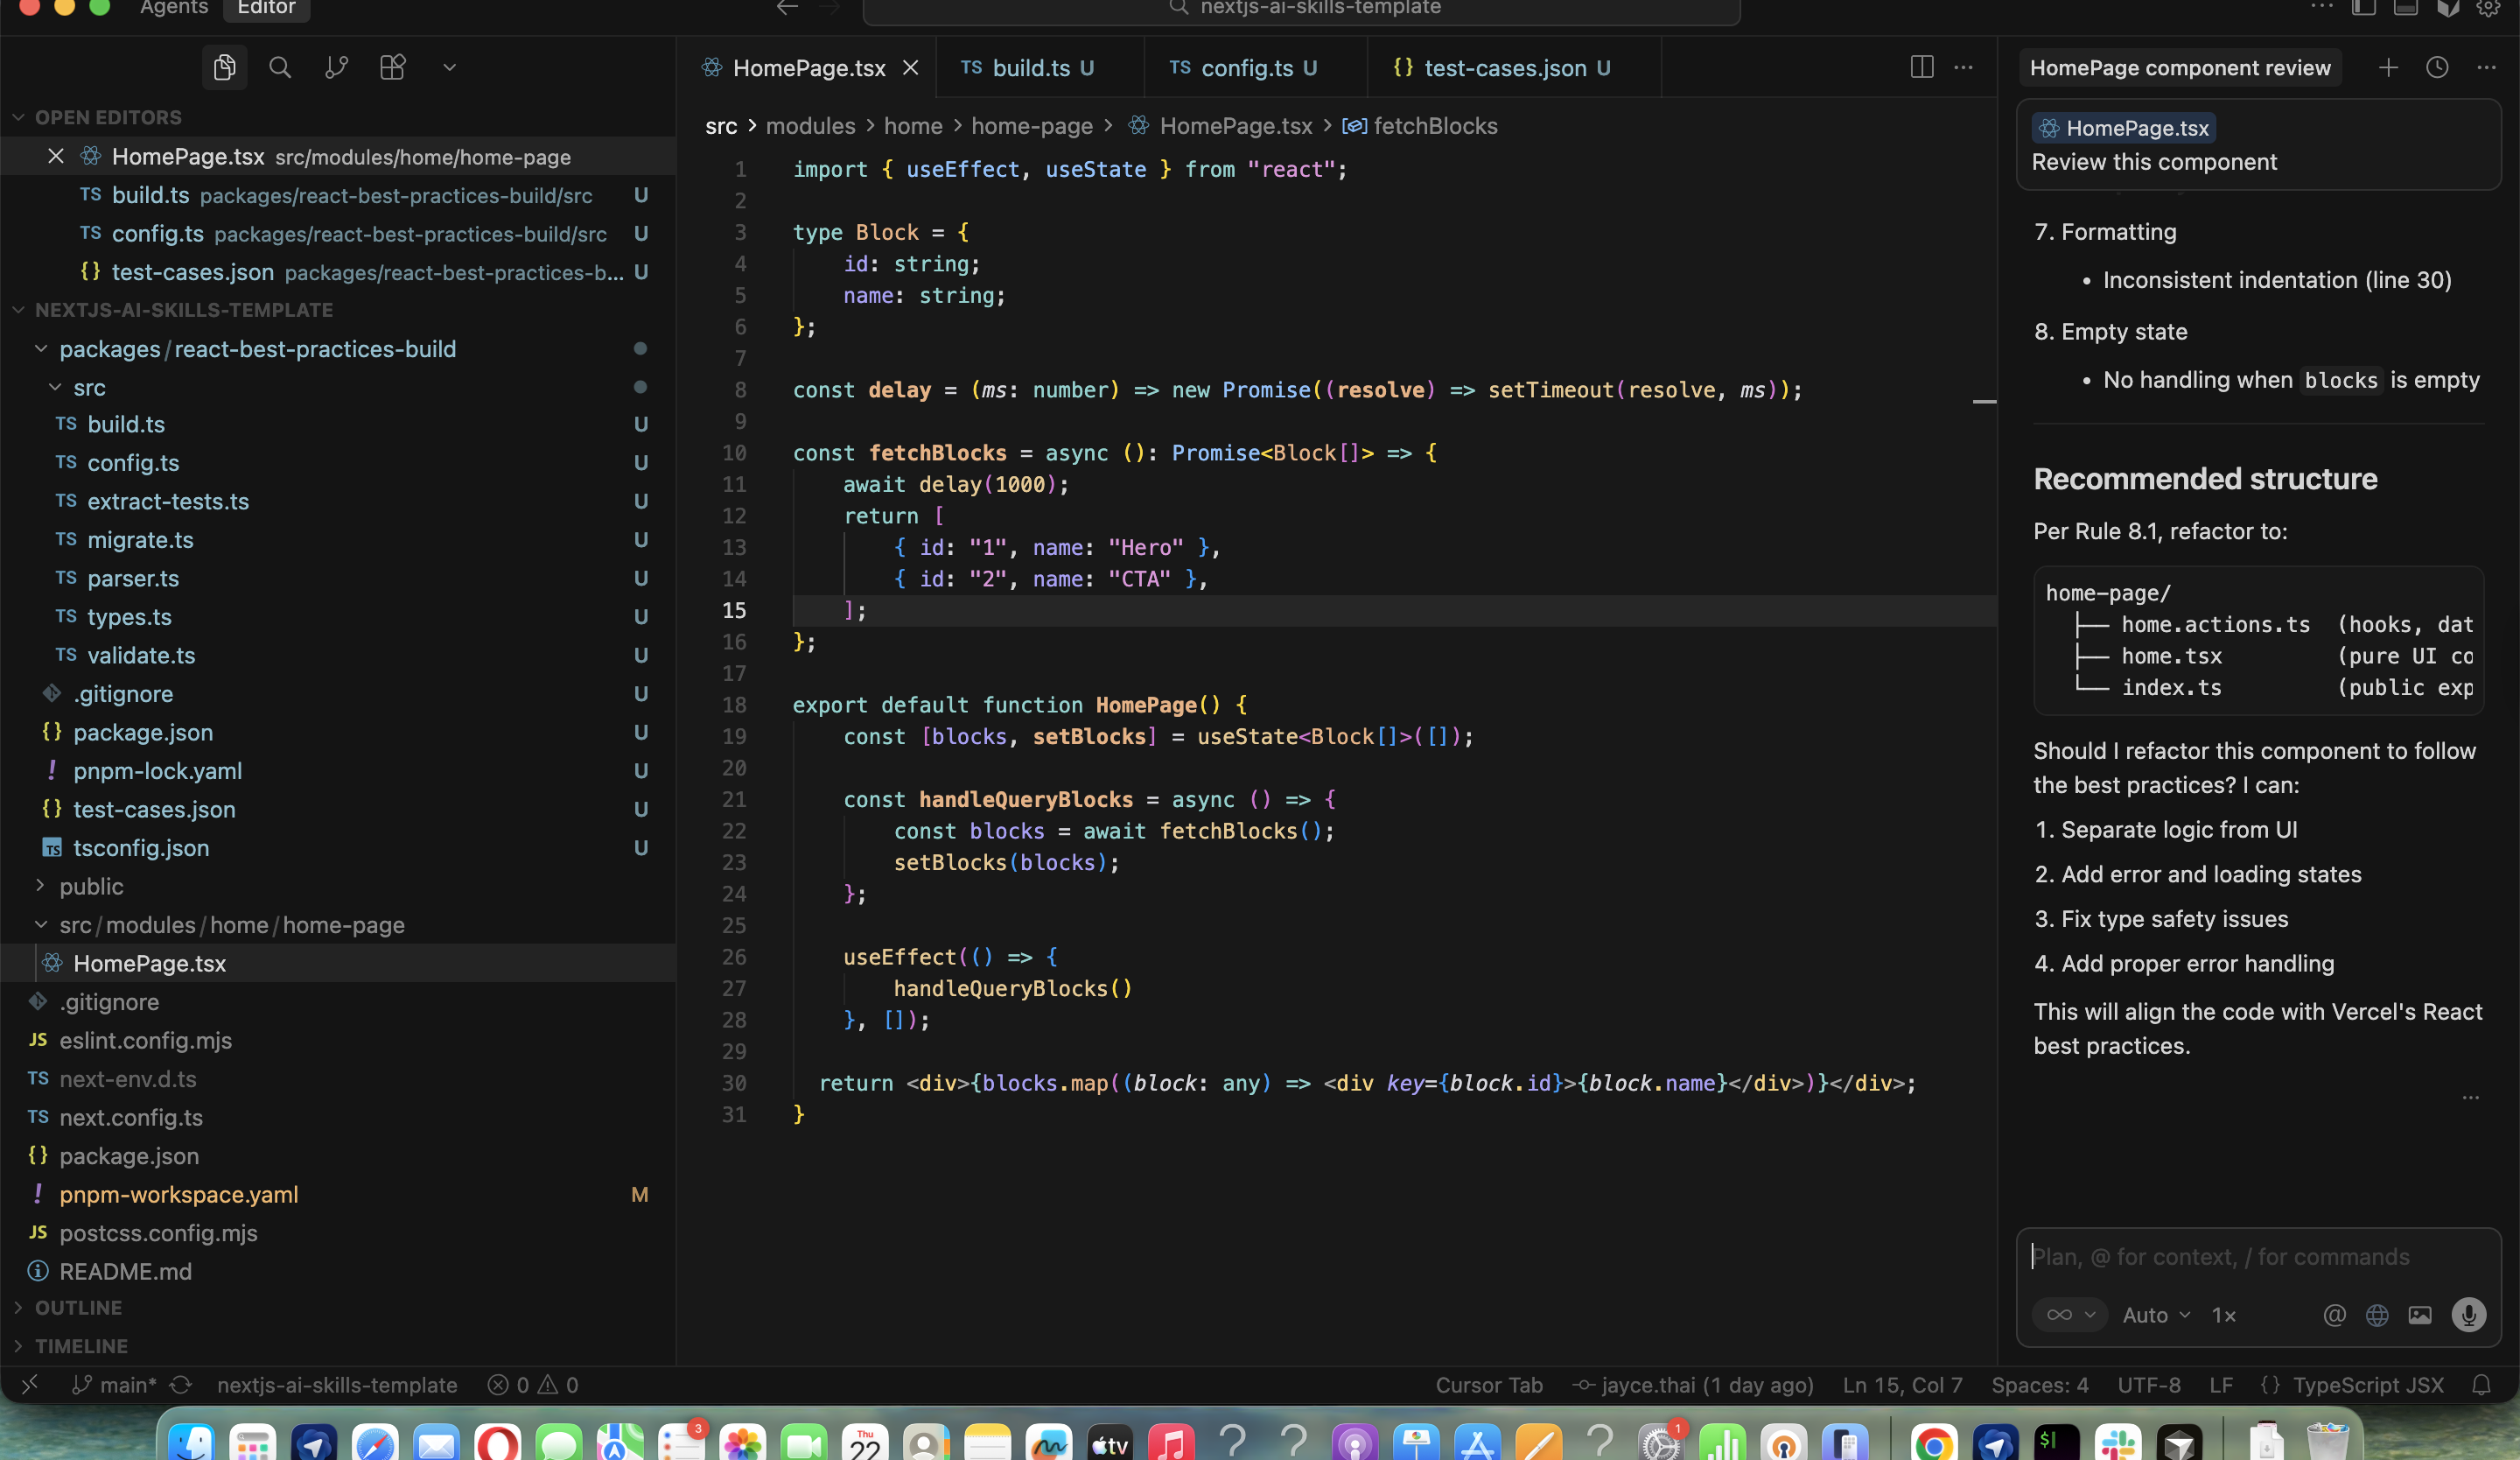Open Cursor settings gear icon
This screenshot has width=2520, height=1460.
tap(2488, 8)
